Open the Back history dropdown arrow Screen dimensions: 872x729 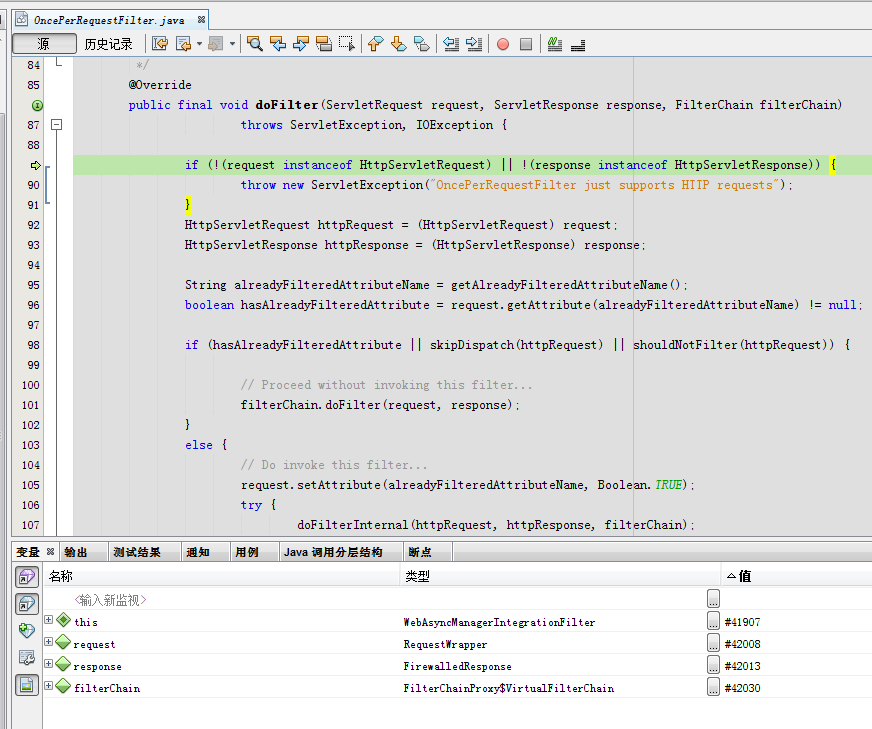tap(199, 44)
